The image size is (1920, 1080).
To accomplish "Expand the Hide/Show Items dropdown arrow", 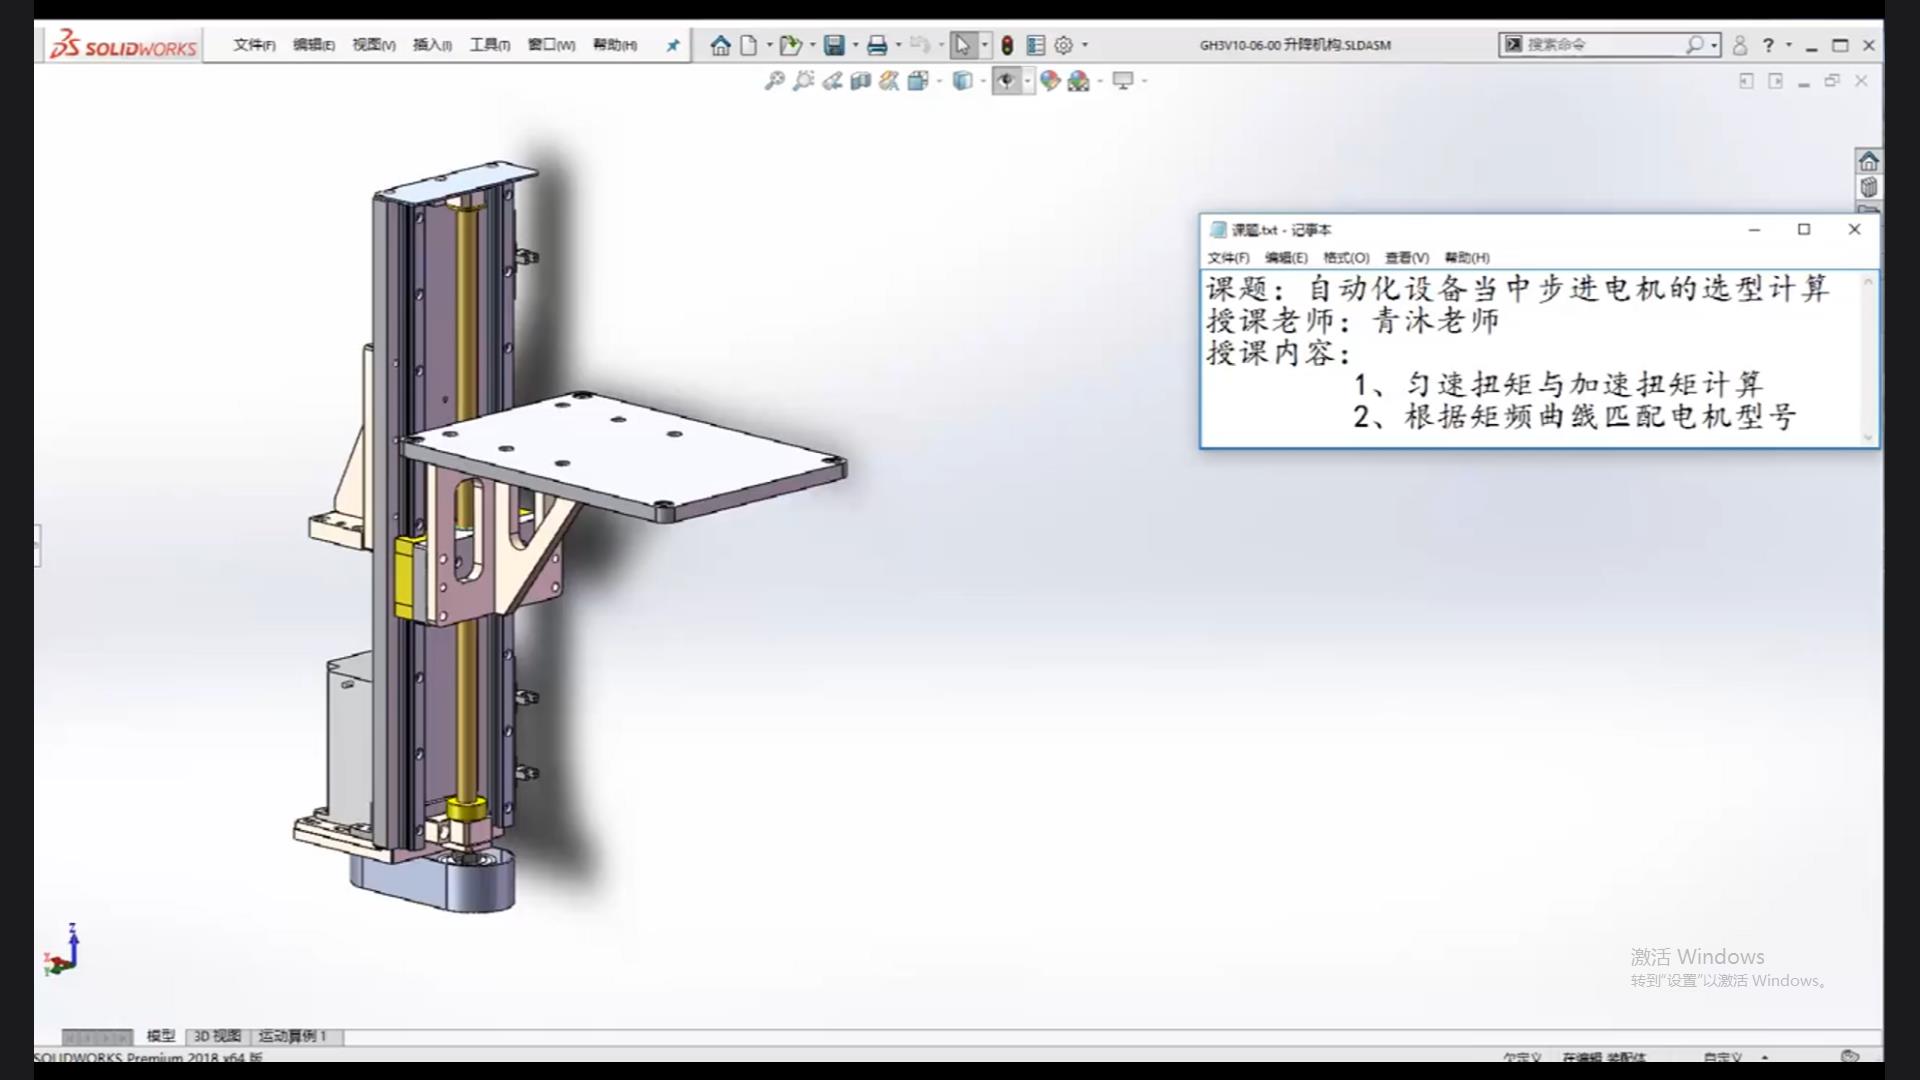I will pos(1027,81).
